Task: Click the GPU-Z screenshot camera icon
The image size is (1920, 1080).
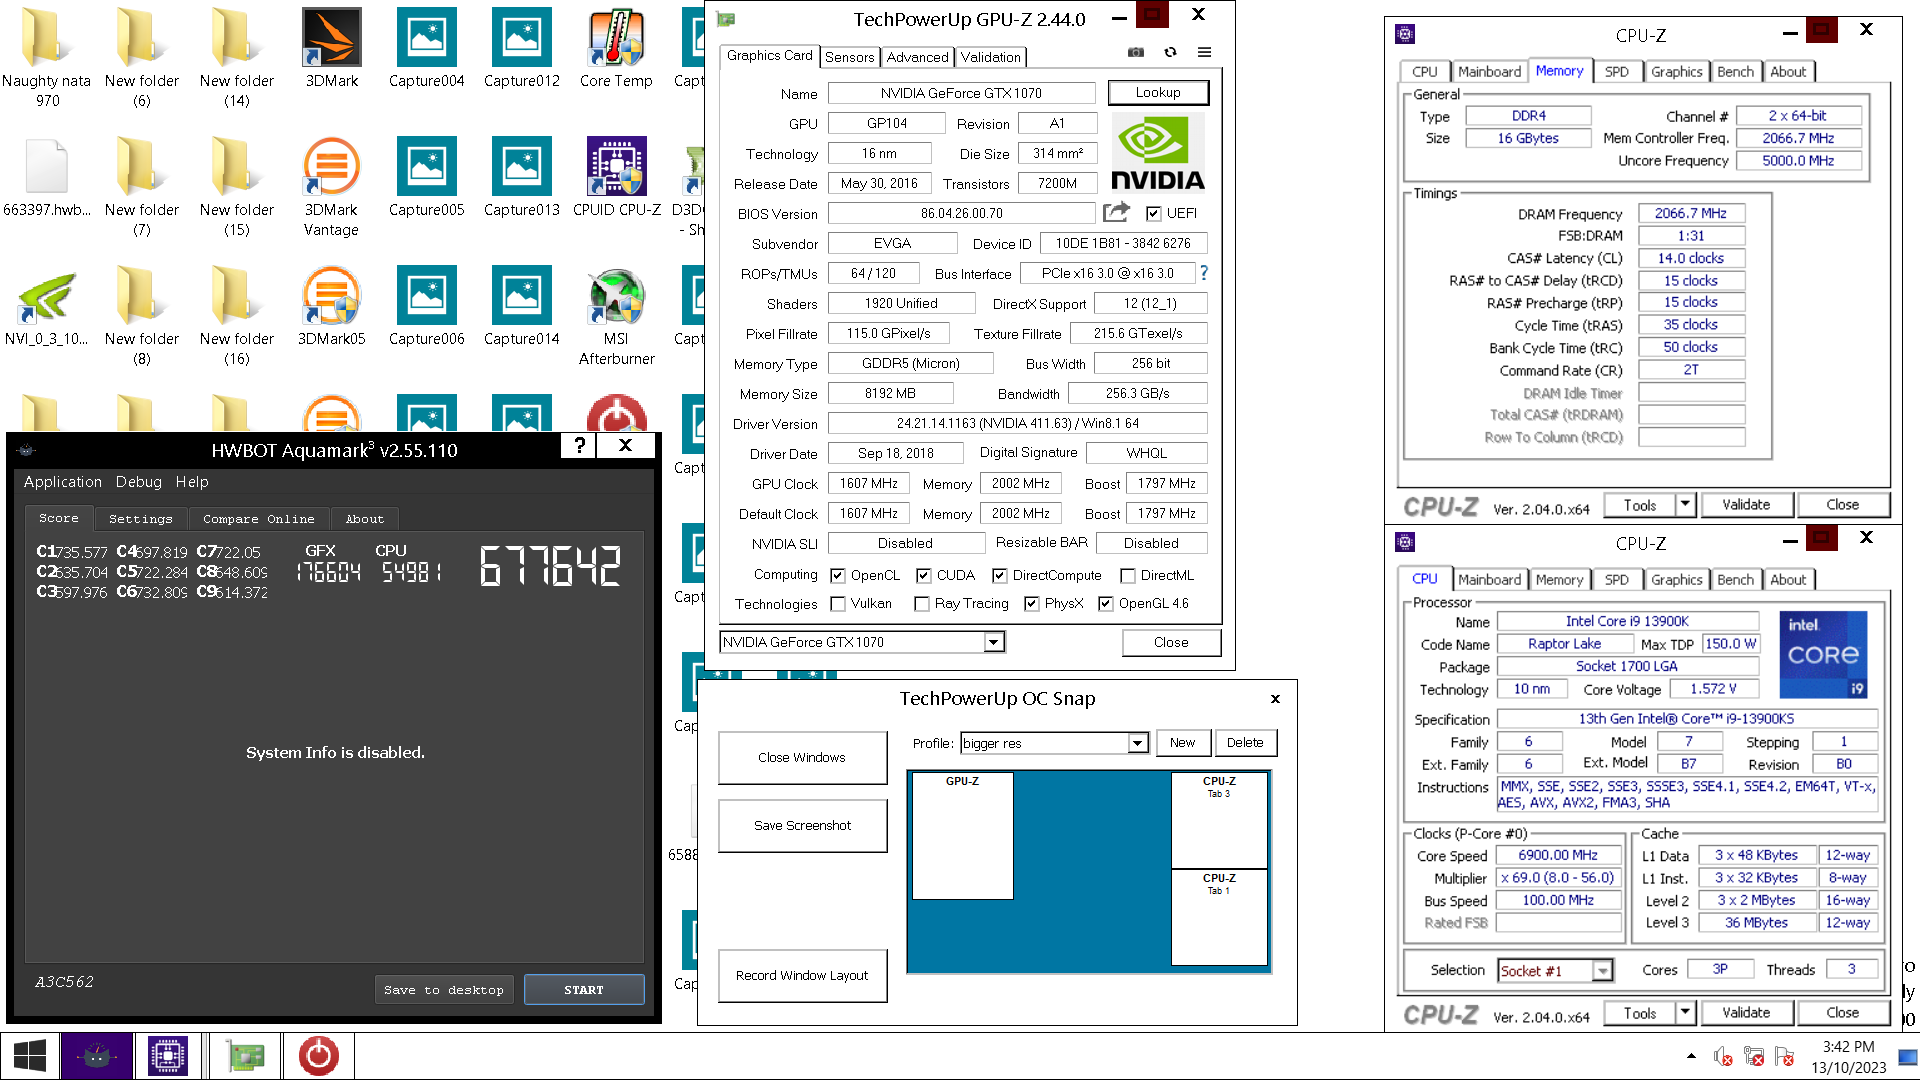Action: pyautogui.click(x=1136, y=52)
